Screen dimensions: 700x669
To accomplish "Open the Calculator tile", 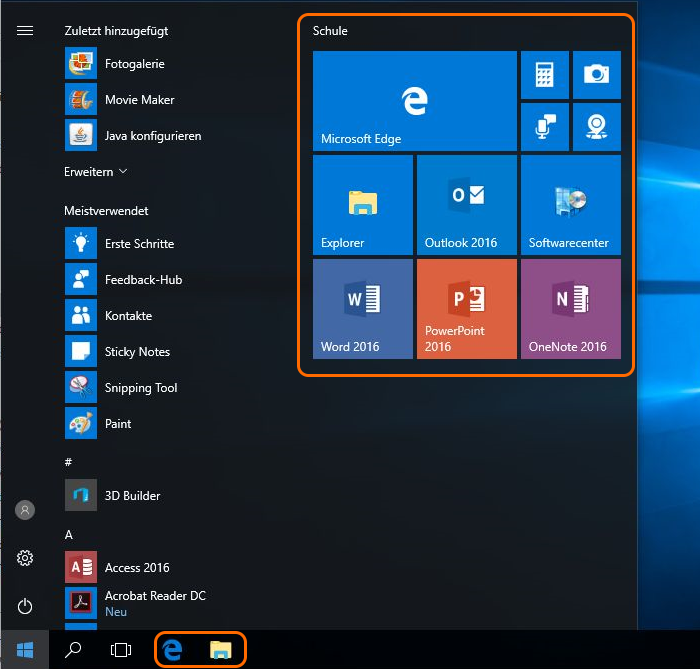I will tap(544, 75).
